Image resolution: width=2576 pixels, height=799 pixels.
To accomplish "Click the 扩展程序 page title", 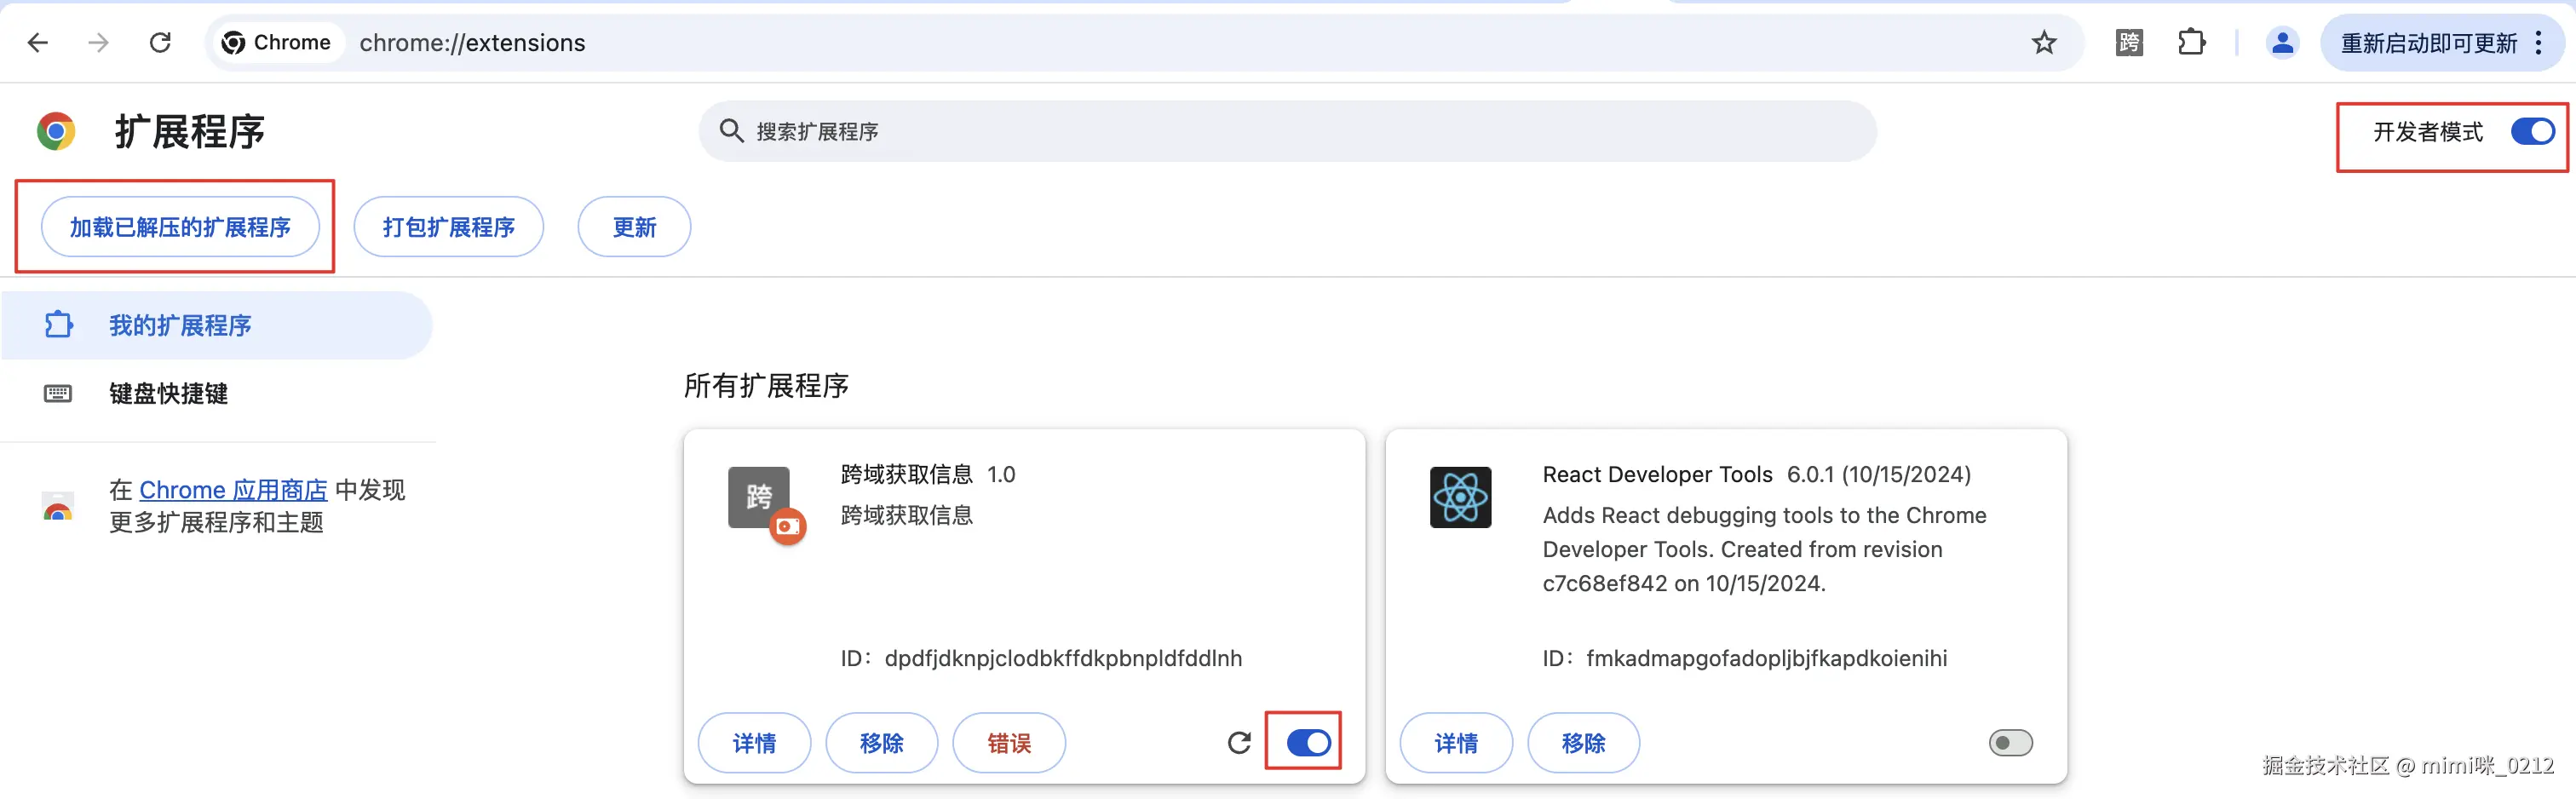I will (x=190, y=131).
